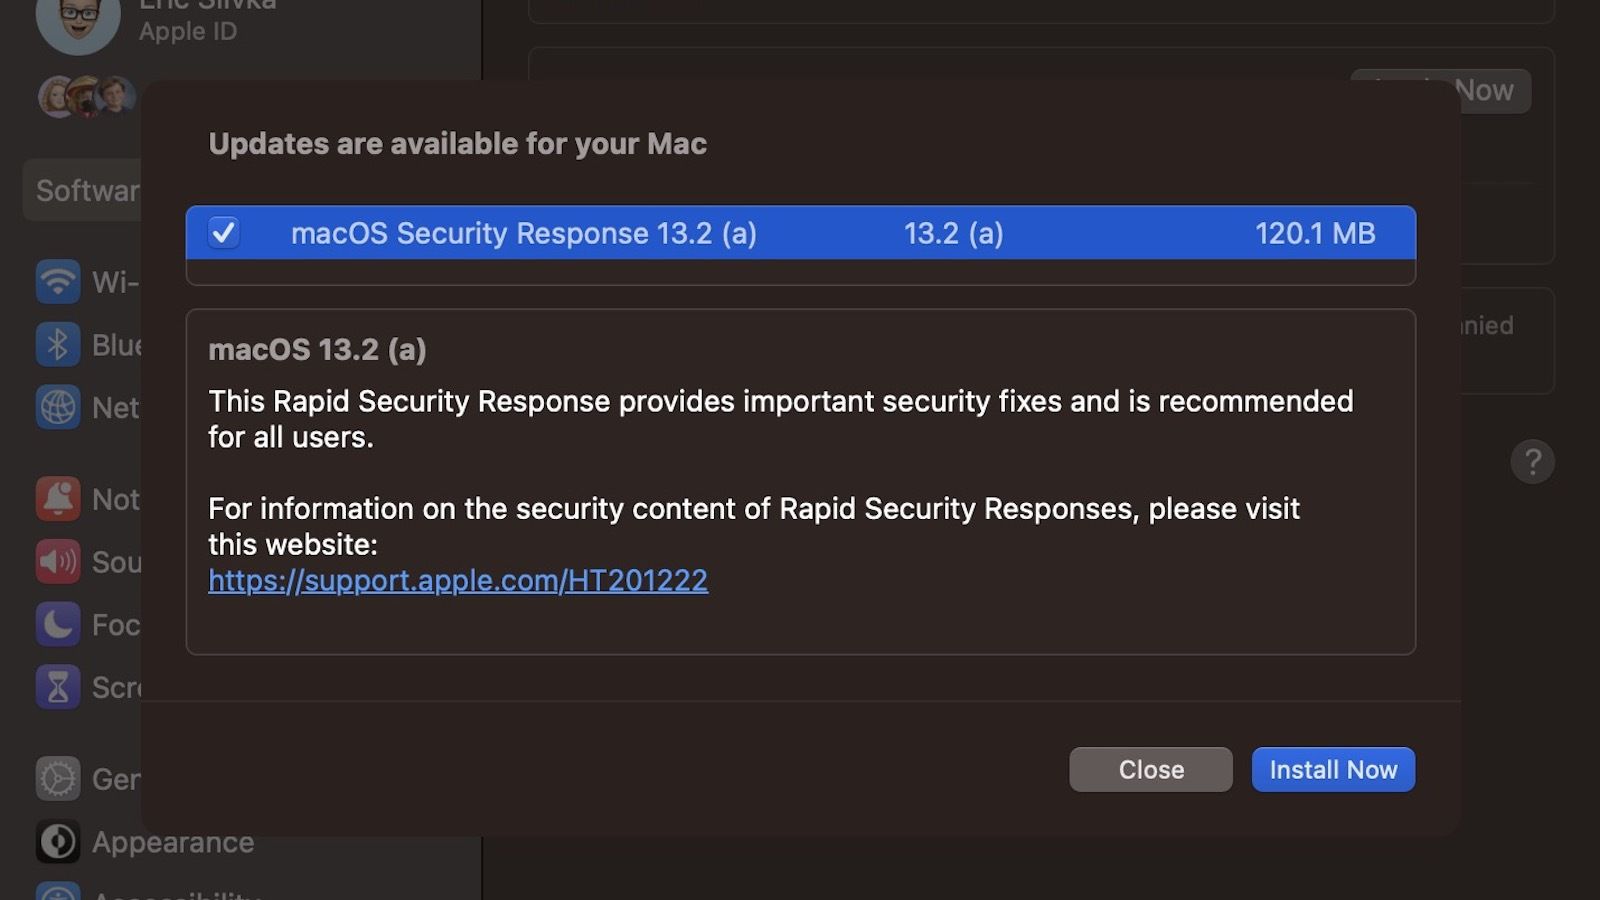Open Appearance settings

[59, 842]
